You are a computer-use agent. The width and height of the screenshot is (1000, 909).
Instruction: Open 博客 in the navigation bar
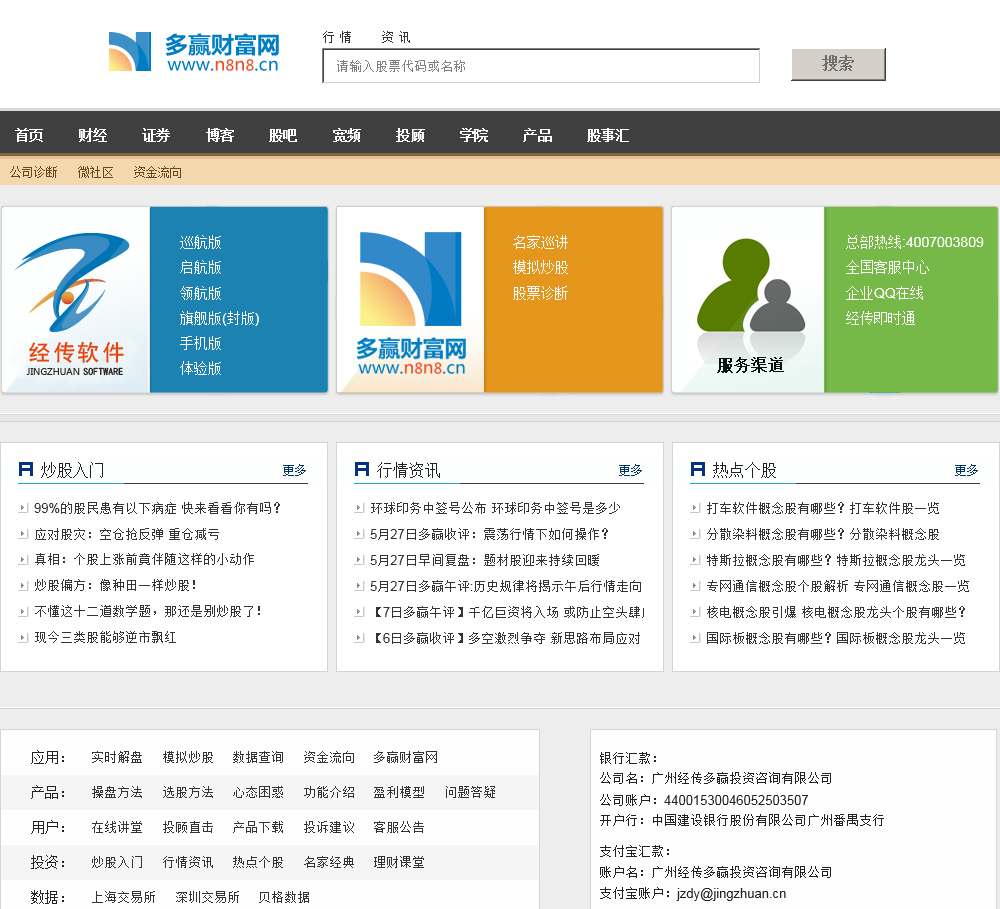tap(220, 135)
